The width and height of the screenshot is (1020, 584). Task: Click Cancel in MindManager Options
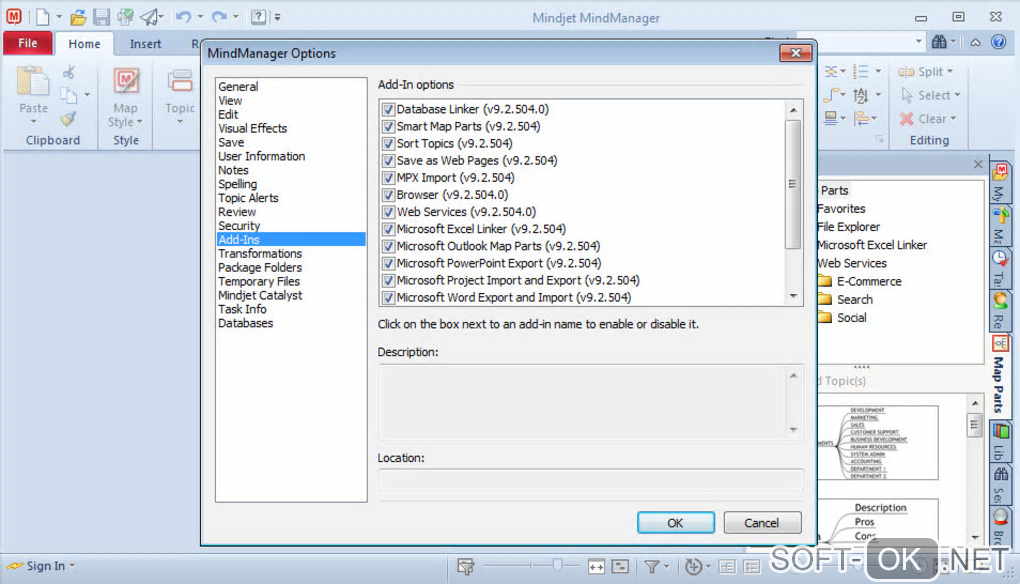762,523
